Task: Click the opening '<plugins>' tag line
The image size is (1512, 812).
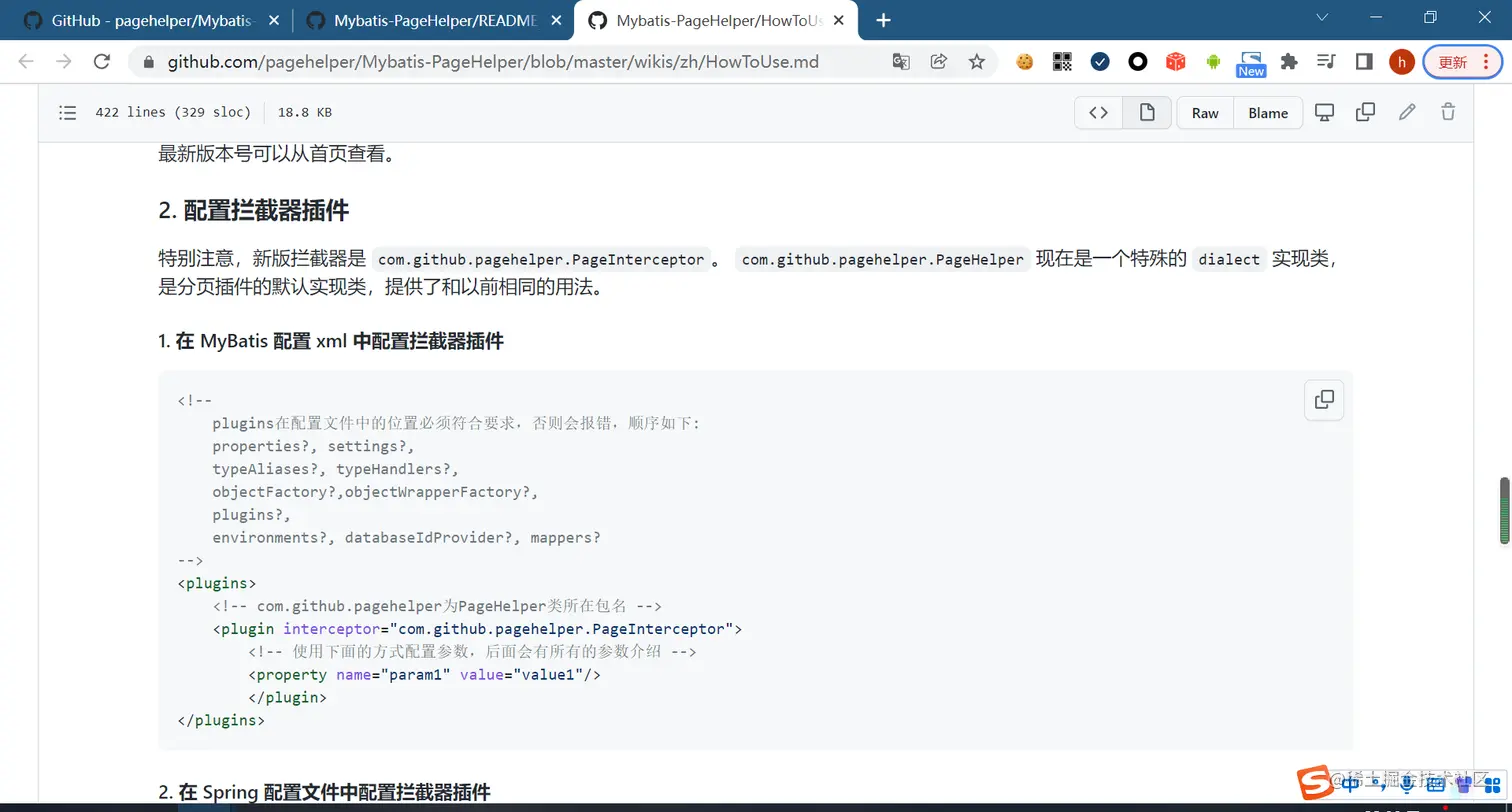Action: tap(217, 583)
